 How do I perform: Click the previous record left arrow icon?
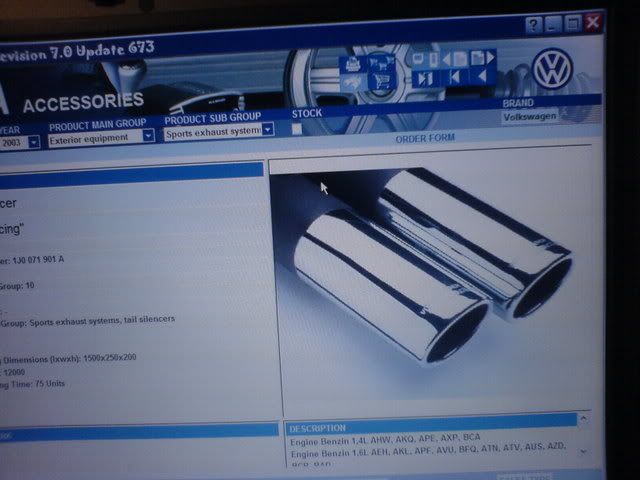pos(481,77)
